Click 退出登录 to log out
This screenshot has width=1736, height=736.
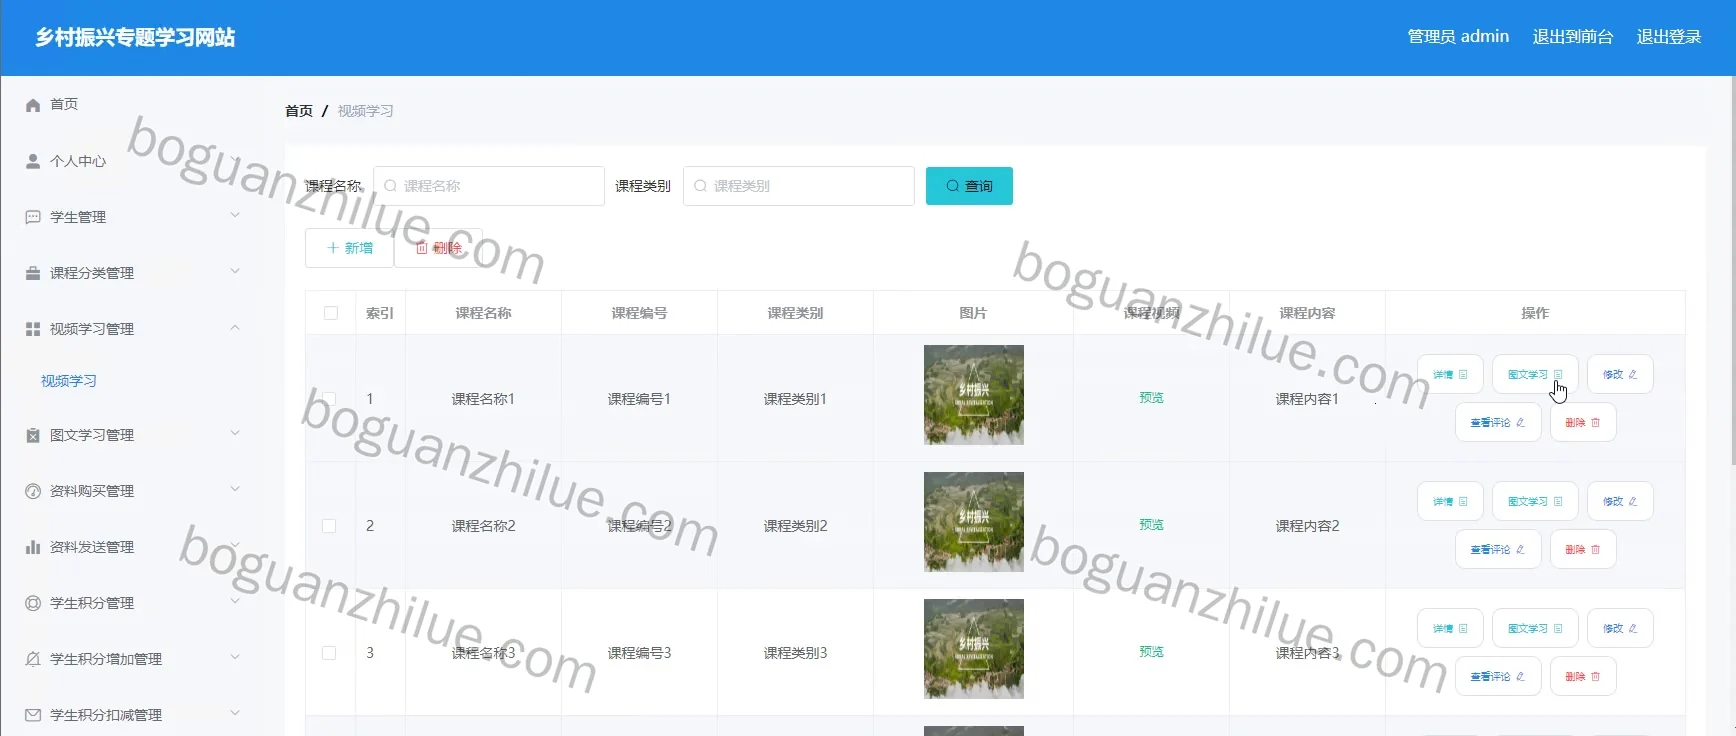click(x=1669, y=37)
